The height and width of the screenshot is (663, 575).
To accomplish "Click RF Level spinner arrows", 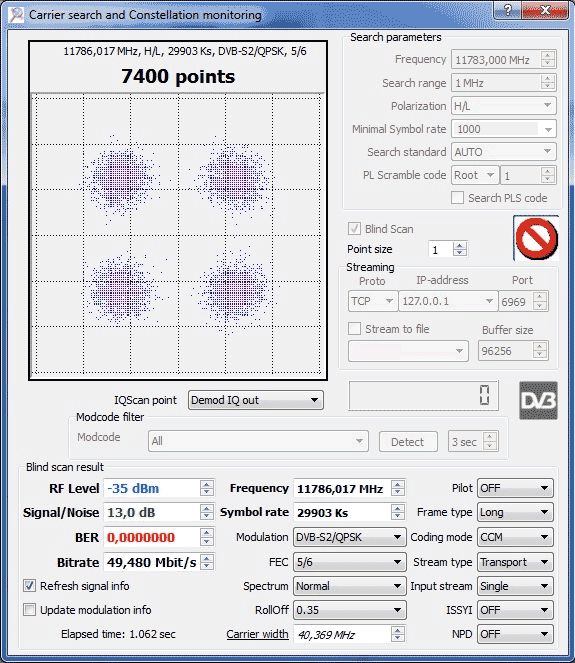I will (207, 488).
